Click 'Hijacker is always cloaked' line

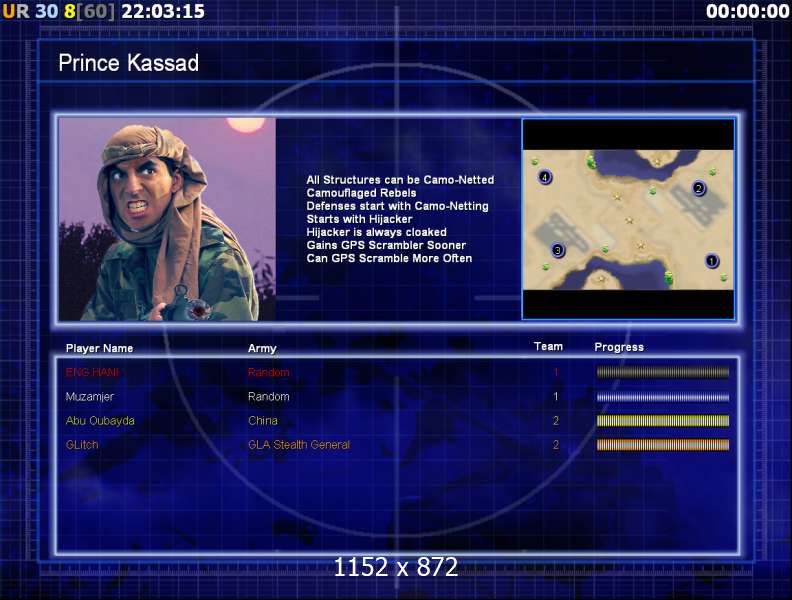click(x=376, y=232)
